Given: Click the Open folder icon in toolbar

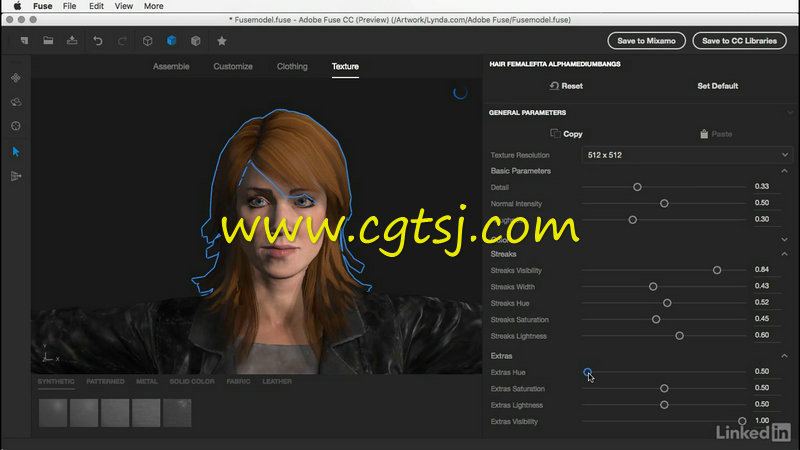Looking at the screenshot, I should [48, 41].
